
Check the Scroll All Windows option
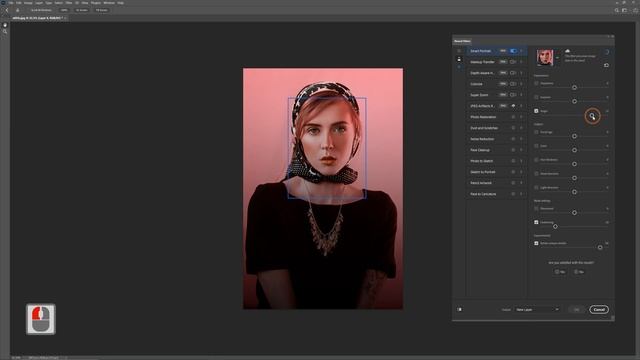[x=41, y=10]
